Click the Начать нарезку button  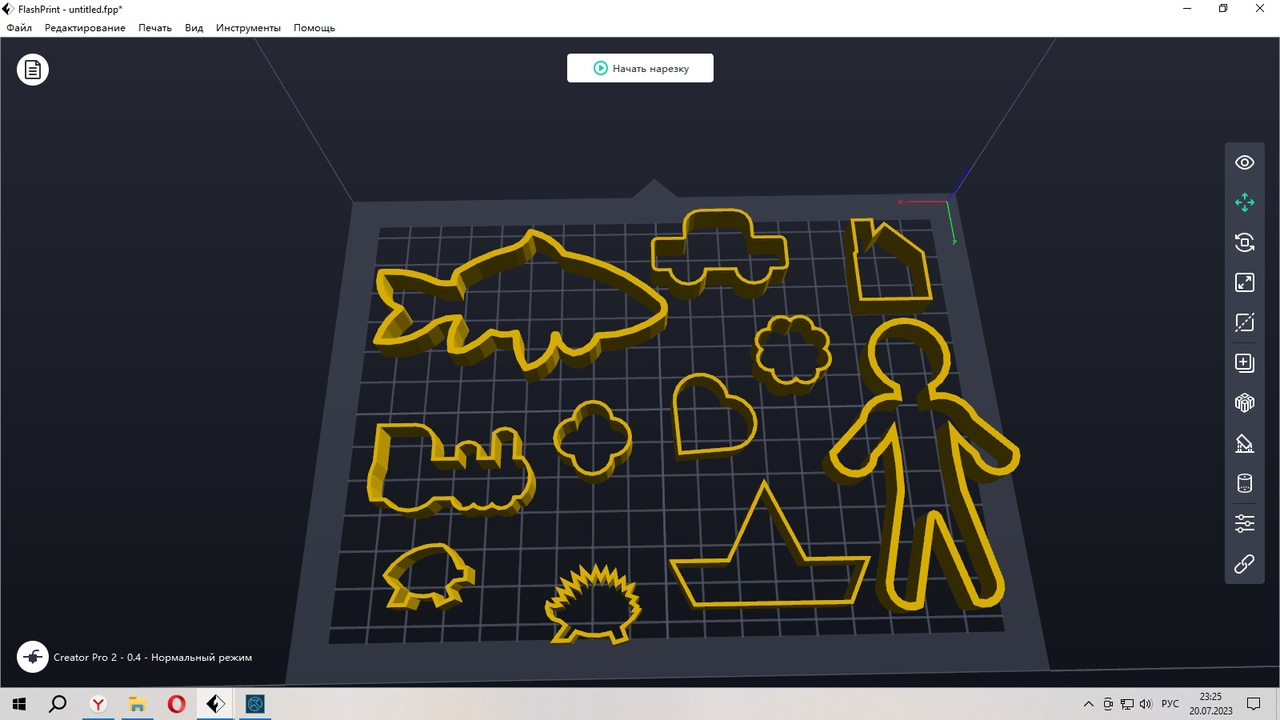pos(640,68)
